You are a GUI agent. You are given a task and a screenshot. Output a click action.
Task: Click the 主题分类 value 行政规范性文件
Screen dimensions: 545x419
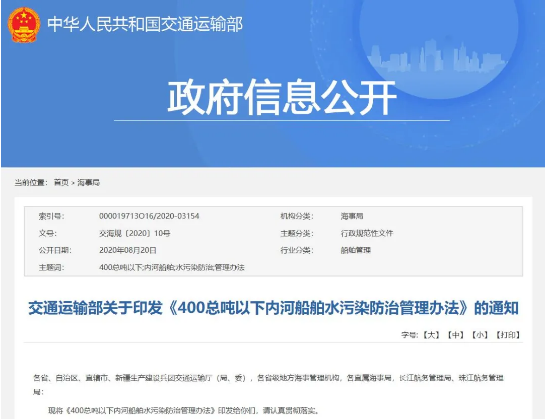coord(367,233)
